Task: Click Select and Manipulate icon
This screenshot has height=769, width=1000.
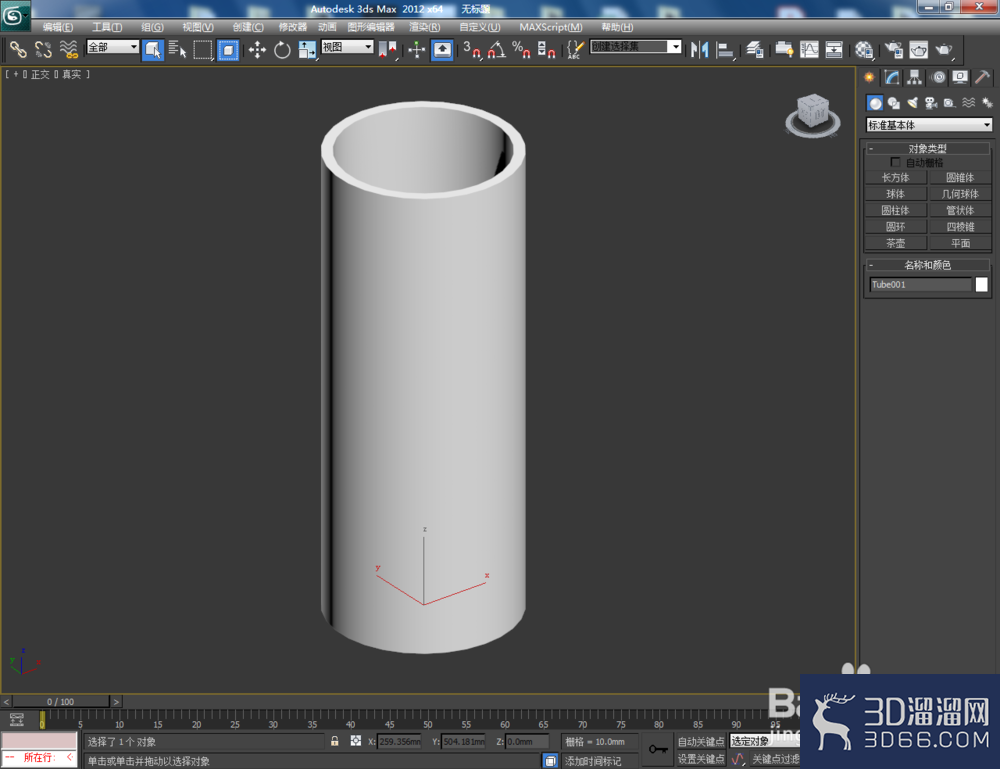Action: [x=416, y=50]
